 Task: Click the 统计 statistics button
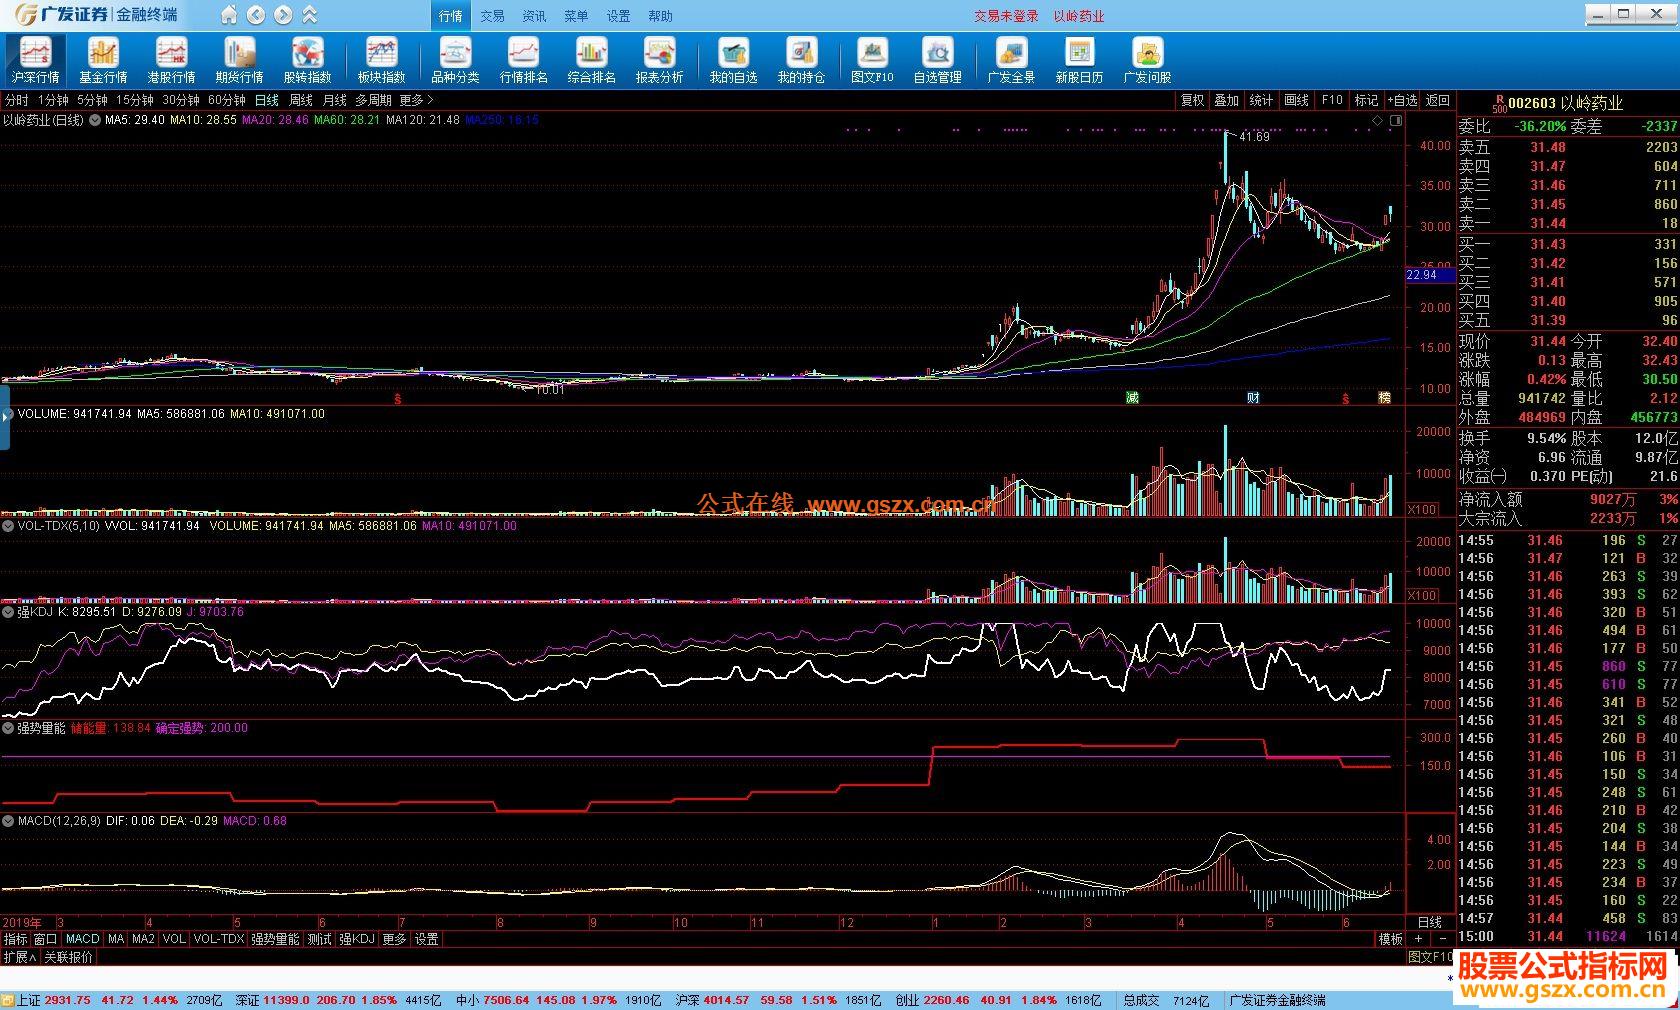[x=1262, y=100]
